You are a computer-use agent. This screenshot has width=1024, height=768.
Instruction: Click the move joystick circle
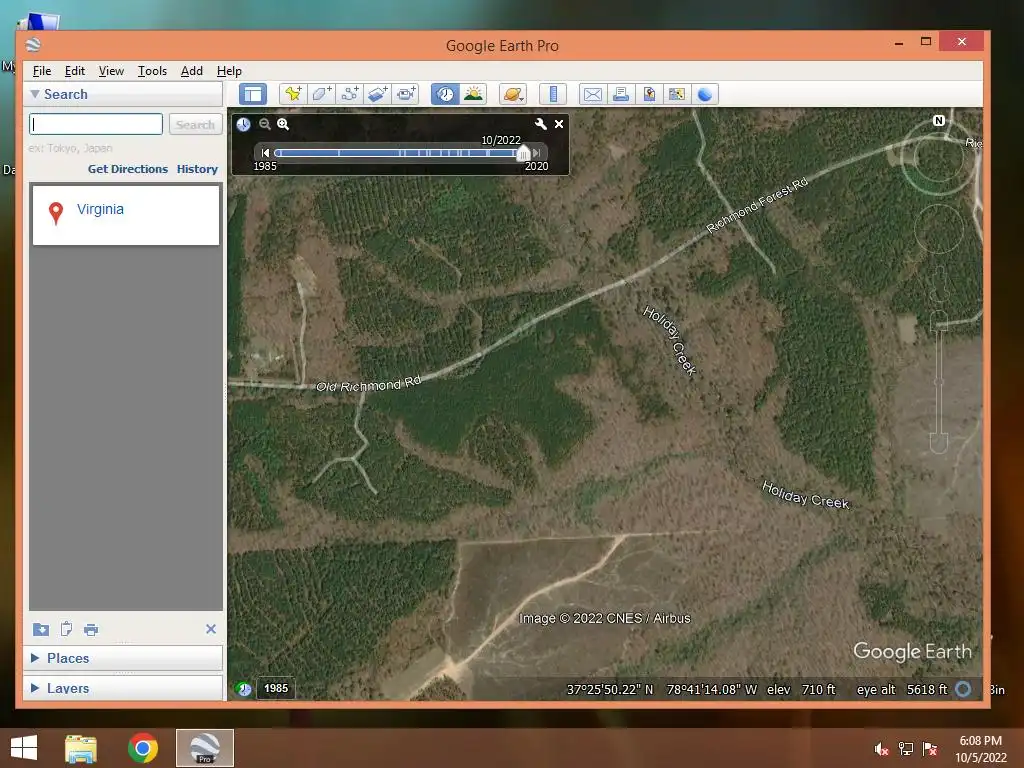(x=938, y=228)
